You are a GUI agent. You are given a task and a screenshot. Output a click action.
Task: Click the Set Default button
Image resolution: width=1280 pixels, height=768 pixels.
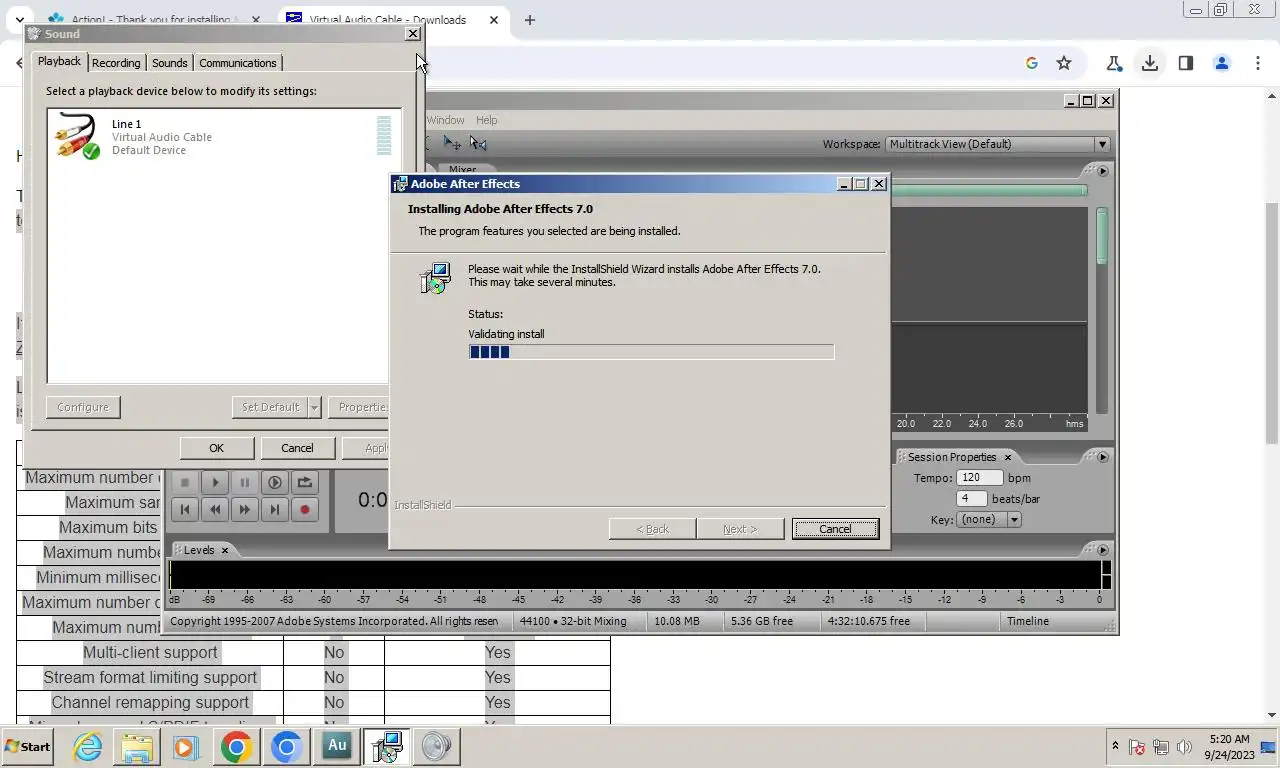270,407
